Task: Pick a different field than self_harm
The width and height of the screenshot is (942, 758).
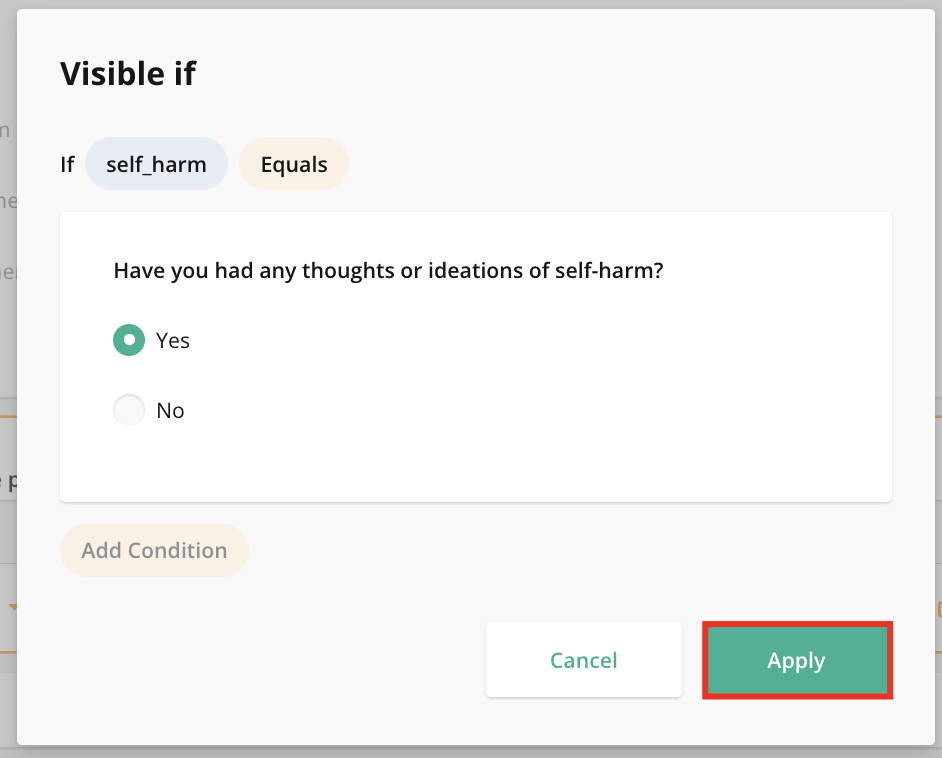Action: tap(156, 163)
